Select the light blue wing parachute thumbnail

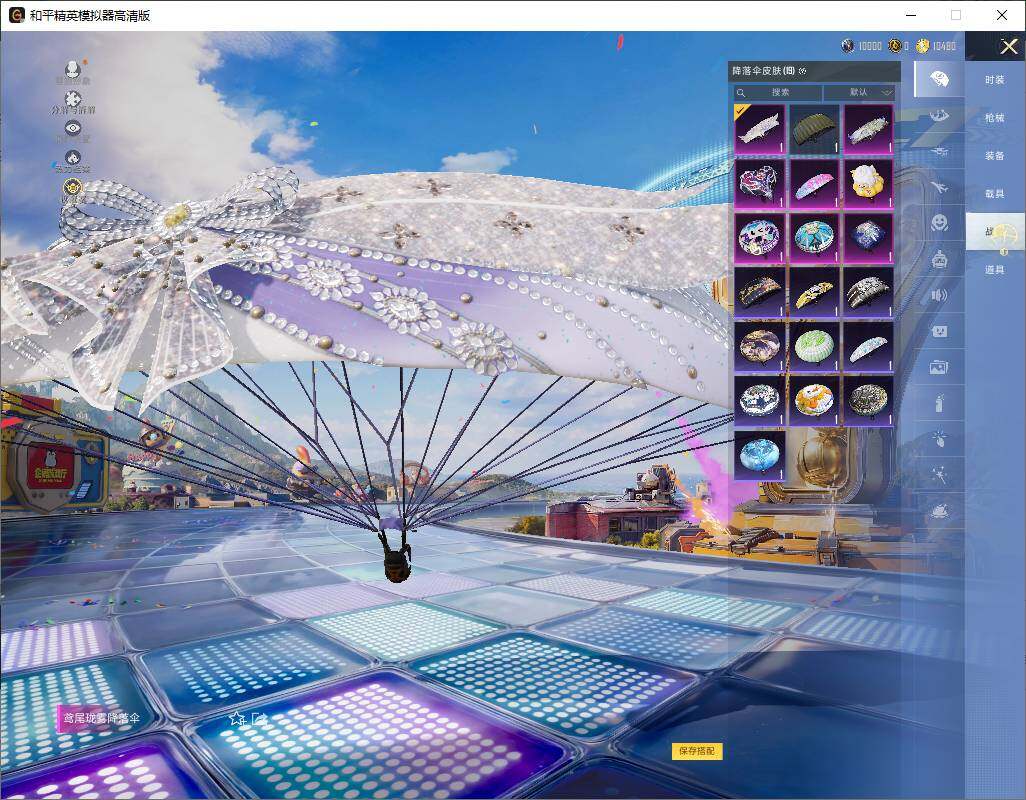pyautogui.click(x=868, y=346)
